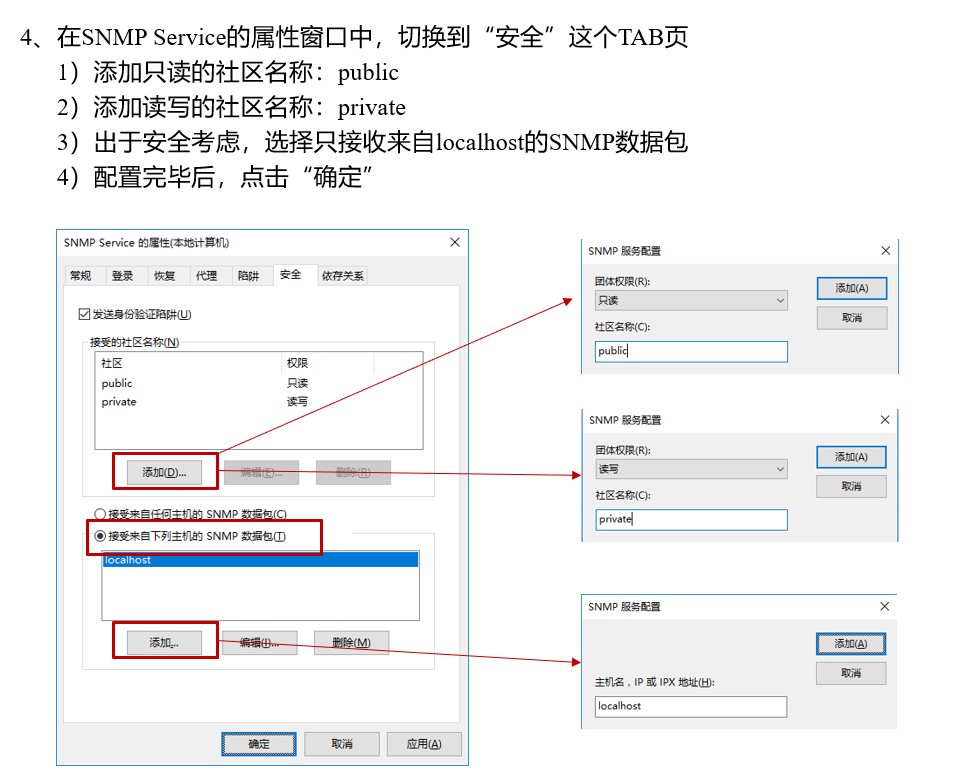Click the host name field containing localhost
This screenshot has height=778, width=953.
[x=691, y=706]
